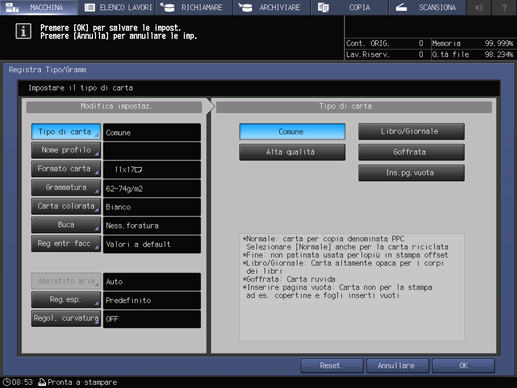The width and height of the screenshot is (517, 388).
Task: Click the Reset button
Action: click(x=332, y=366)
